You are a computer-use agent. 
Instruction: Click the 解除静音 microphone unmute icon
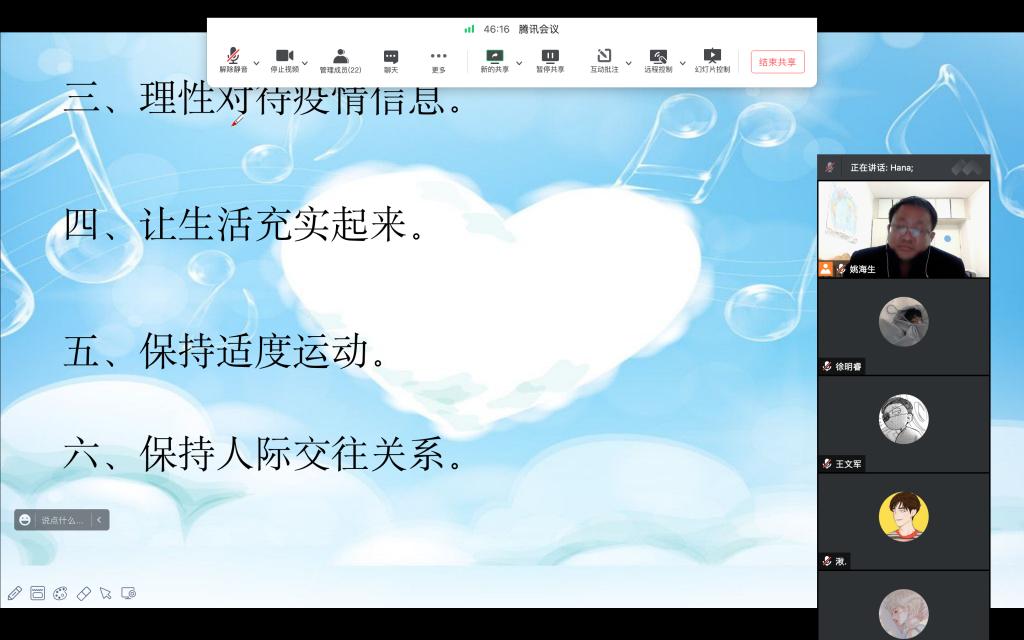233,57
